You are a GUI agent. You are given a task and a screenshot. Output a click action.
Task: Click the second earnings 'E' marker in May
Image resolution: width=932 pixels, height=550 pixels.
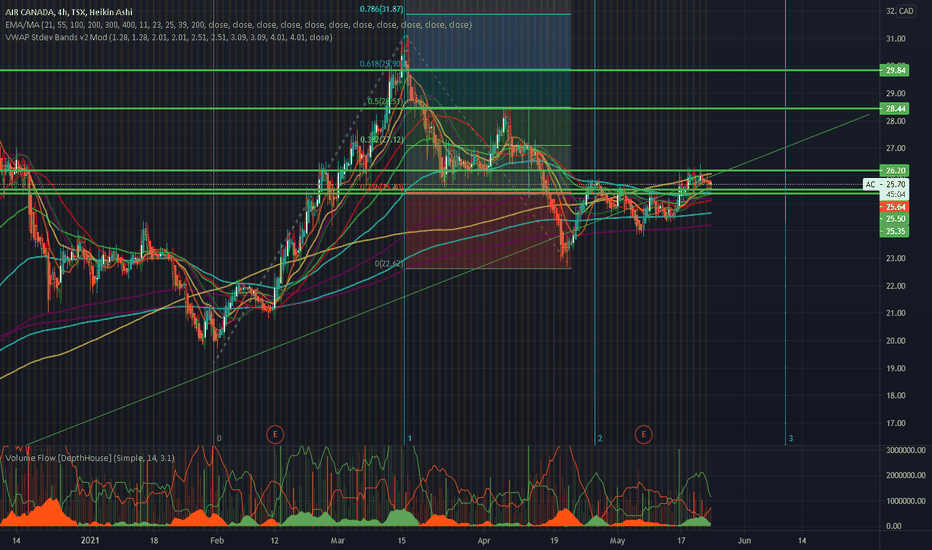(x=643, y=435)
